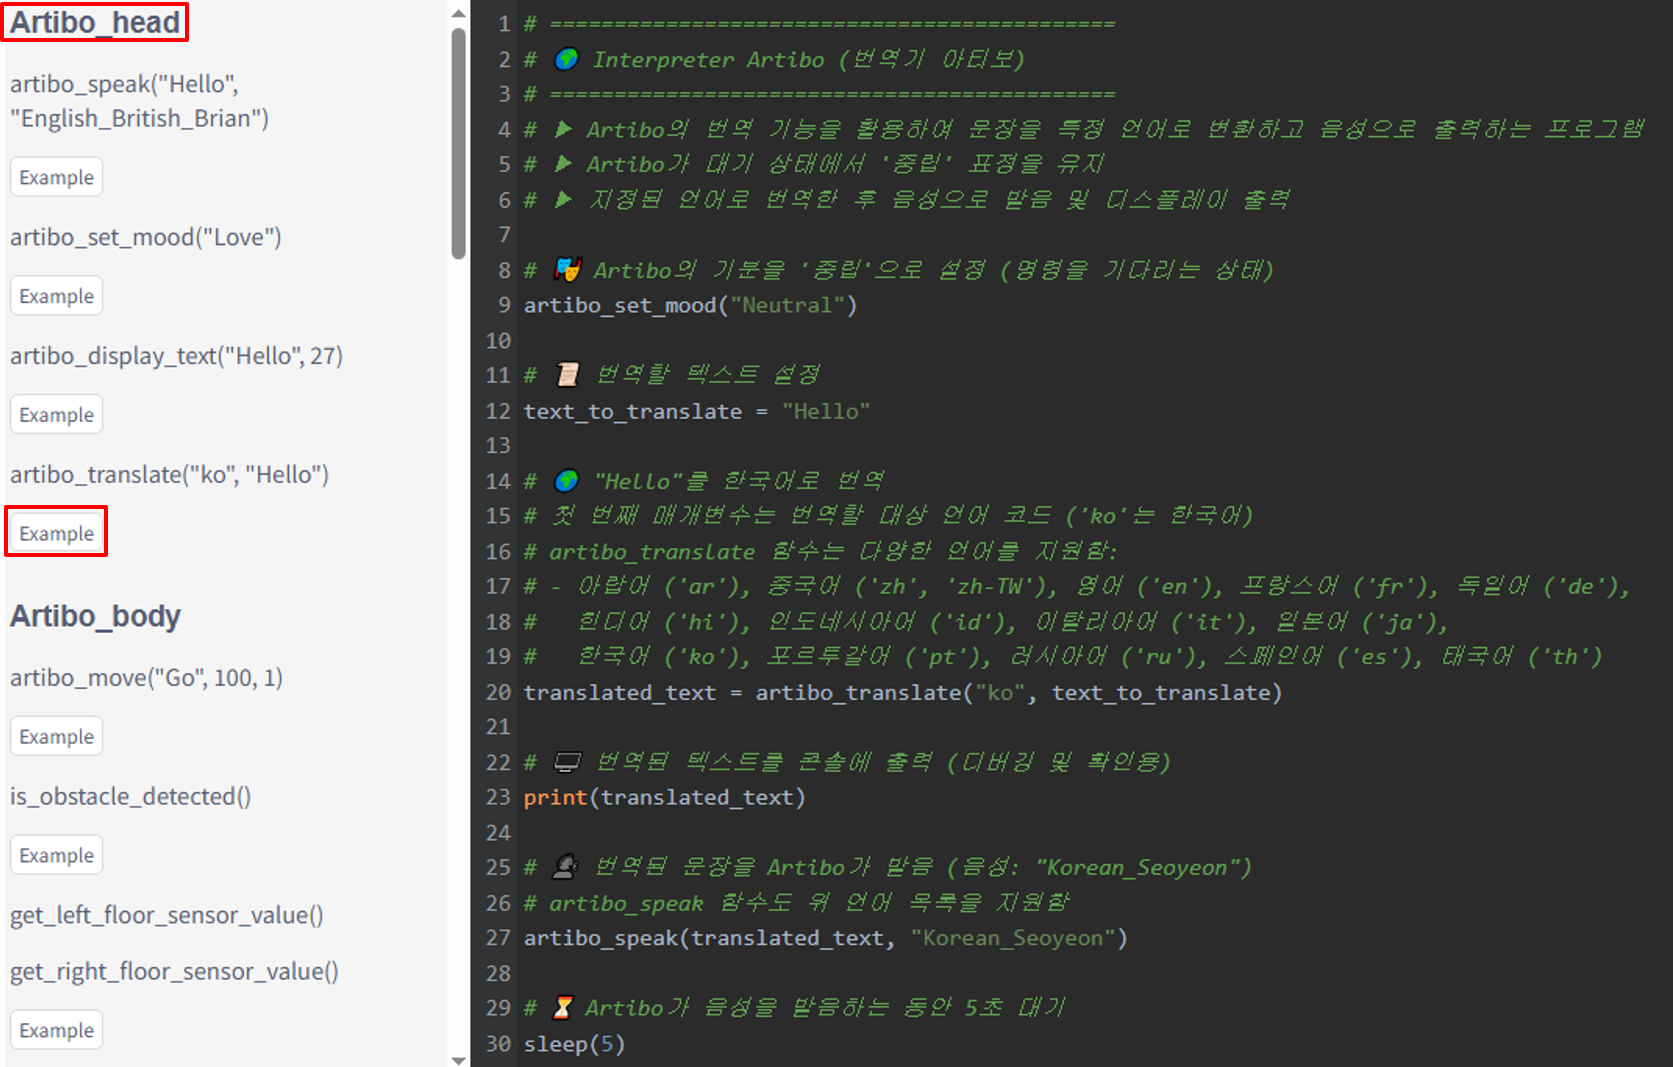Click the "Hello" string on line 12
Viewport: 1673px width, 1067px height.
pos(825,411)
